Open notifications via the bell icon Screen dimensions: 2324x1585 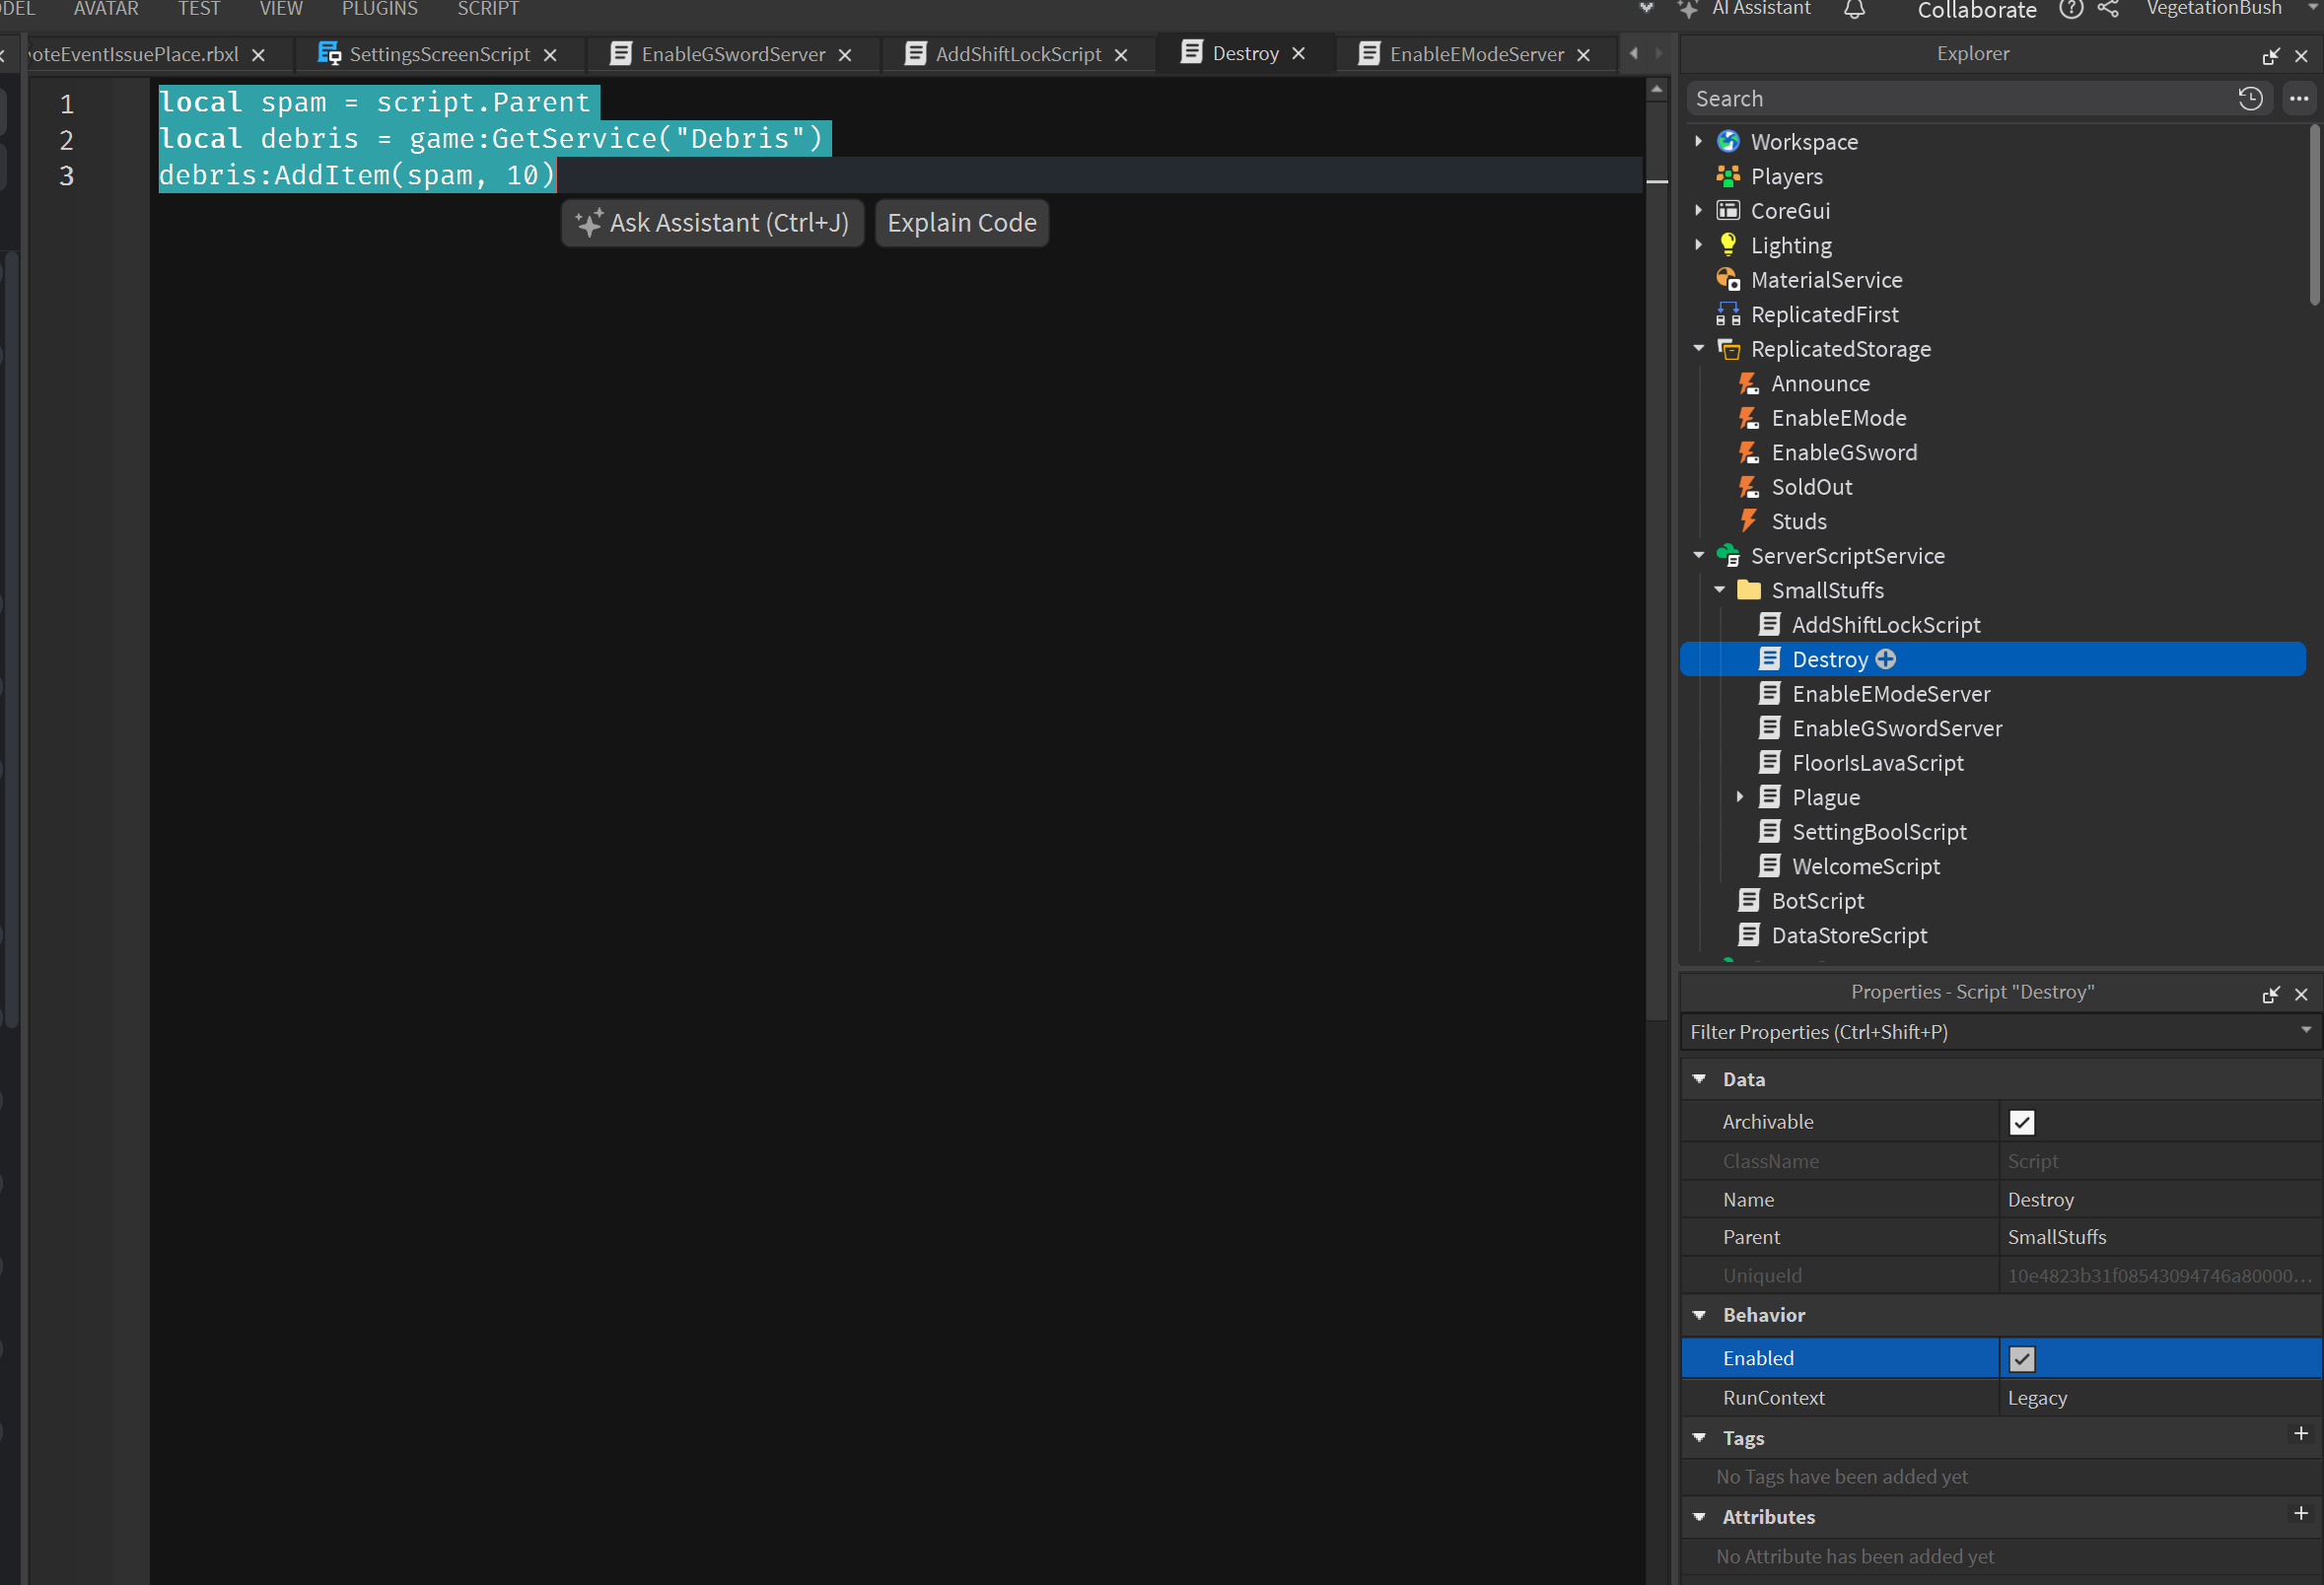click(x=1854, y=10)
